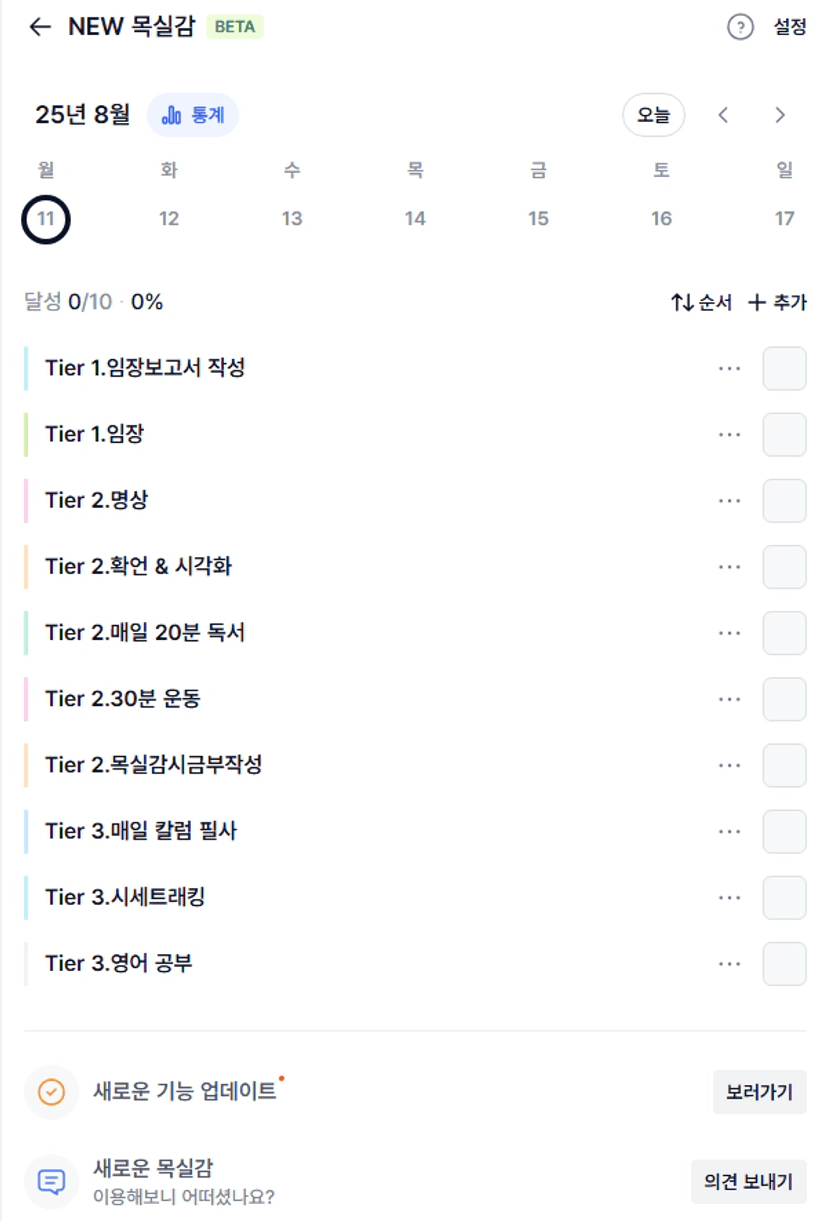827x1221 pixels.
Task: Select day 14 목 in the week
Action: [x=415, y=218]
